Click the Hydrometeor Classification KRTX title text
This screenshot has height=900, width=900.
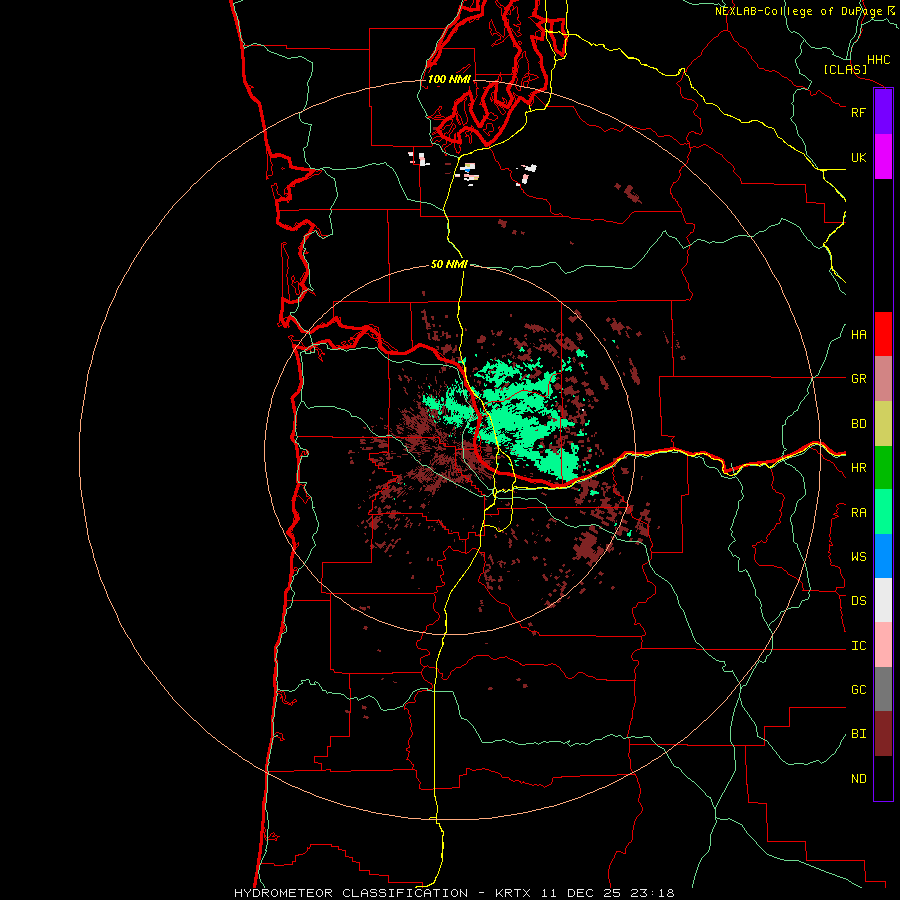[454, 893]
